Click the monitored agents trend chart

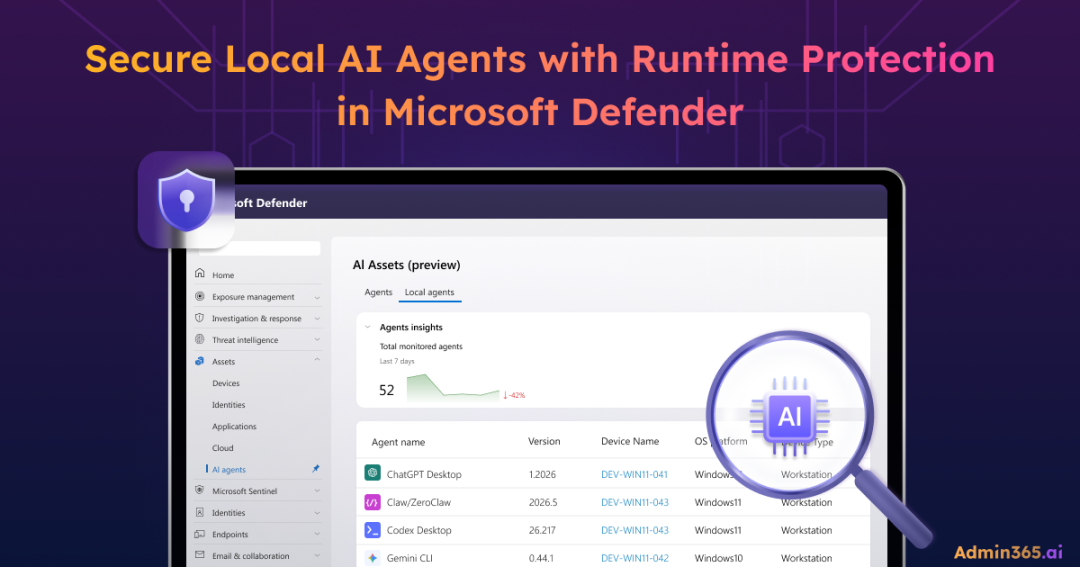click(453, 387)
